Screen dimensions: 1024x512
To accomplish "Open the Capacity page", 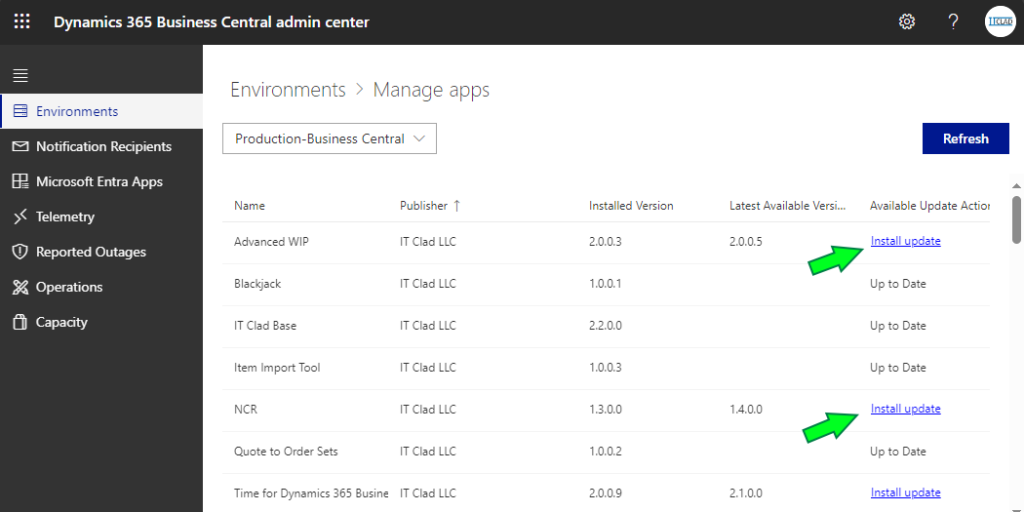I will click(x=61, y=323).
